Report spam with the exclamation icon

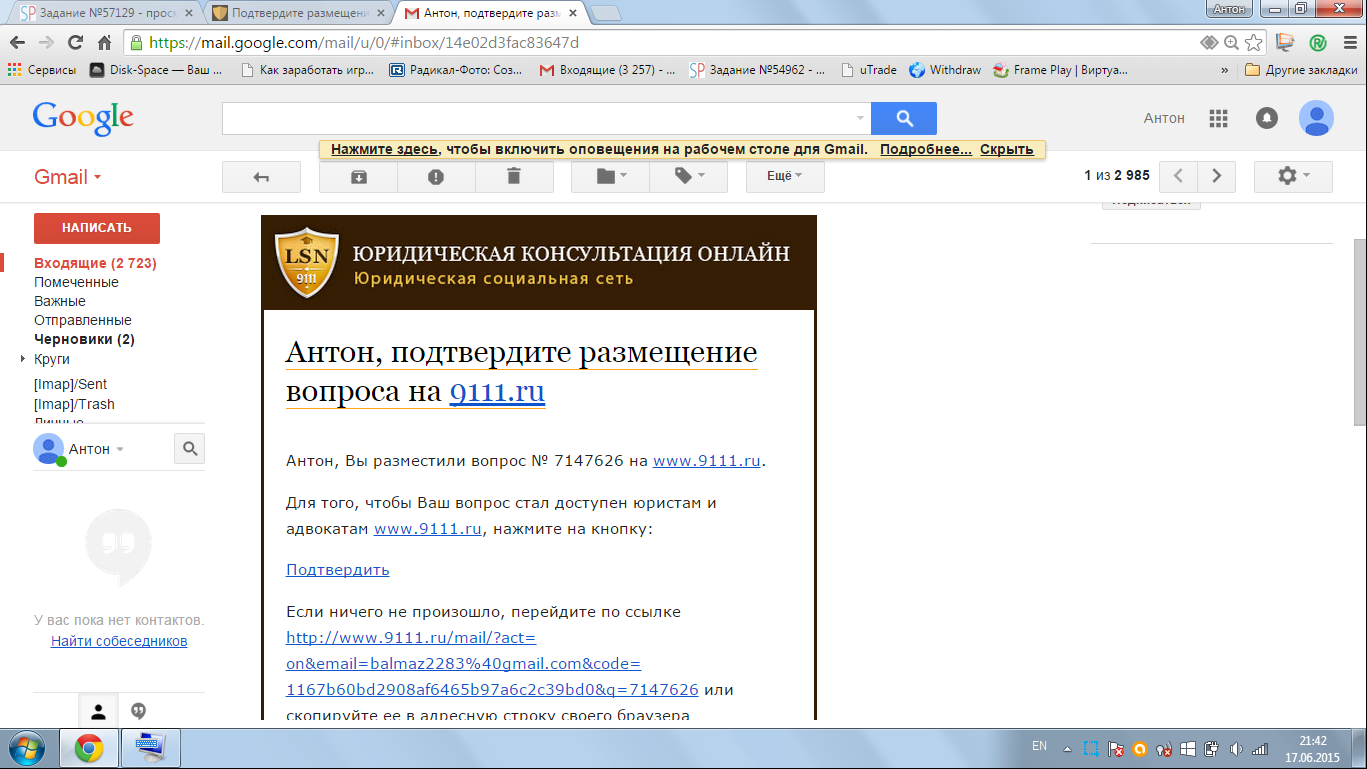(x=436, y=176)
